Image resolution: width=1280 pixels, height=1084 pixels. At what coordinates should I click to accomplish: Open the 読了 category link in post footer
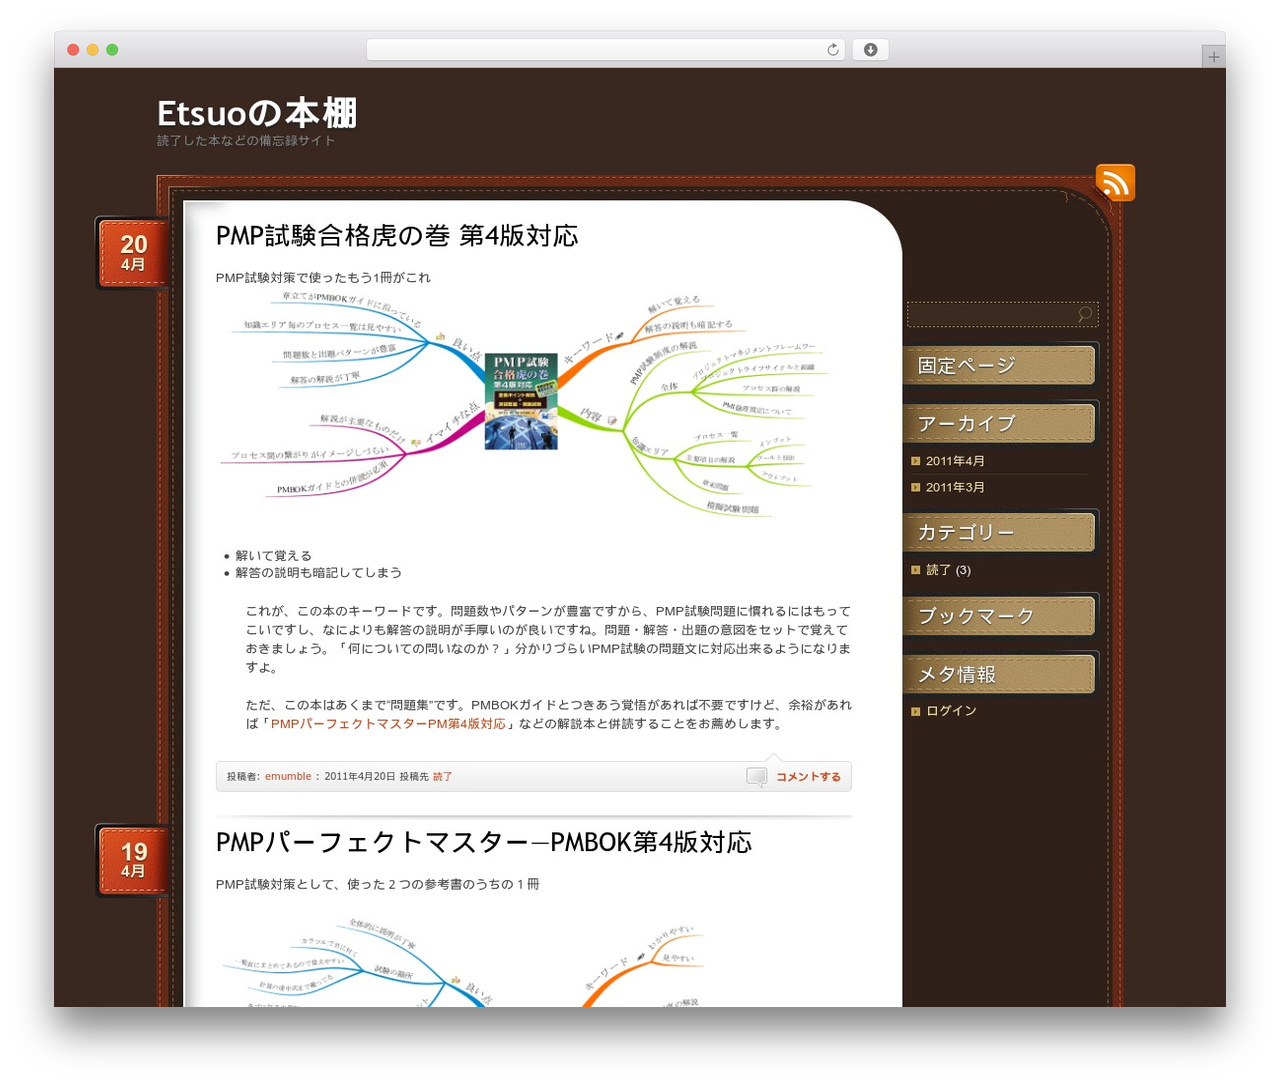442,777
